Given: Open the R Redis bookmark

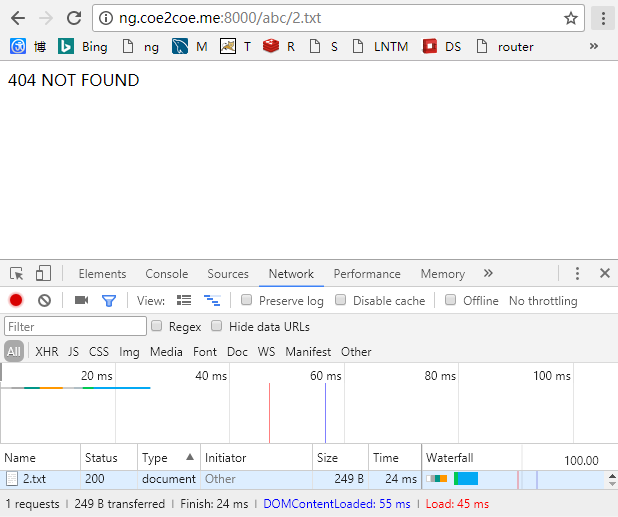Looking at the screenshot, I should tap(279, 46).
